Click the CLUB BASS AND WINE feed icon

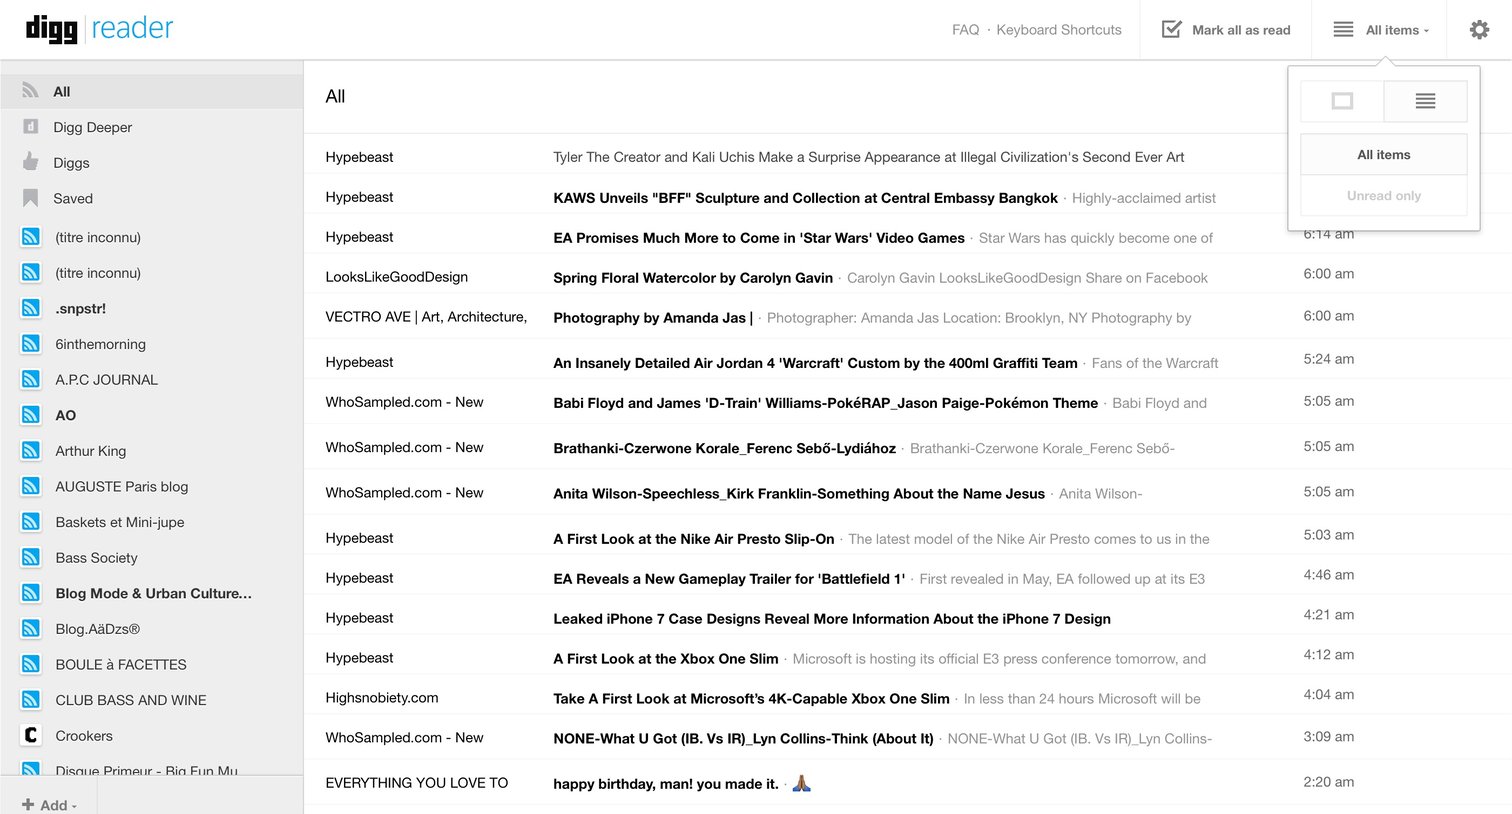tap(31, 700)
